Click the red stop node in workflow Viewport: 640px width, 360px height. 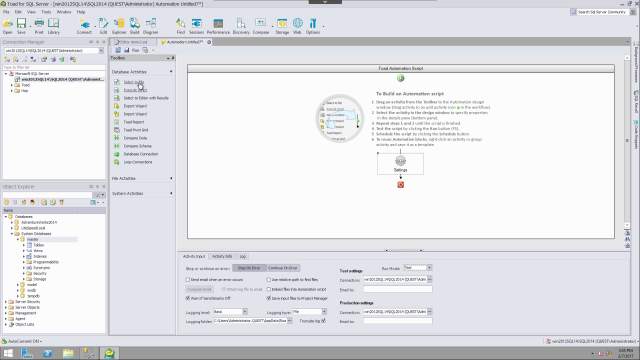pyautogui.click(x=400, y=185)
